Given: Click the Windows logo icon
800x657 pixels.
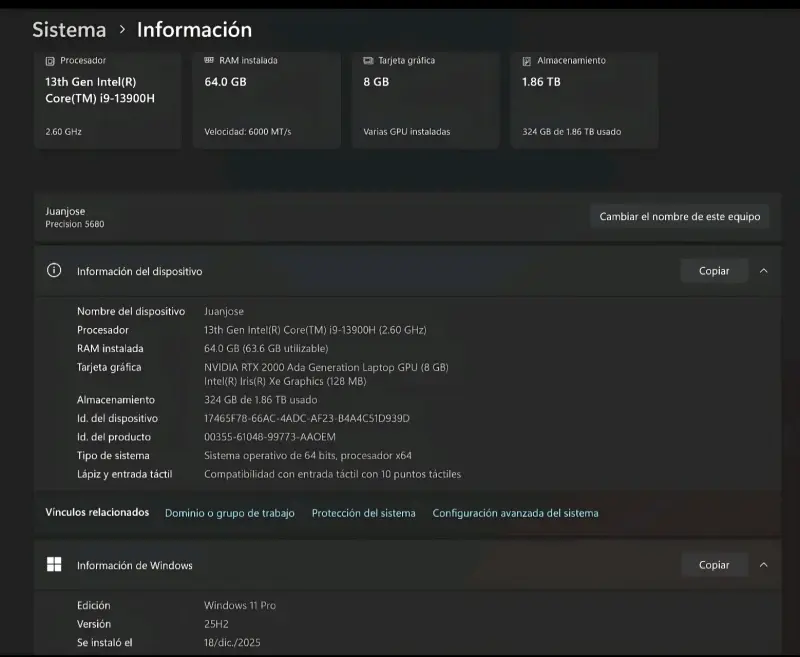Looking at the screenshot, I should [54, 564].
